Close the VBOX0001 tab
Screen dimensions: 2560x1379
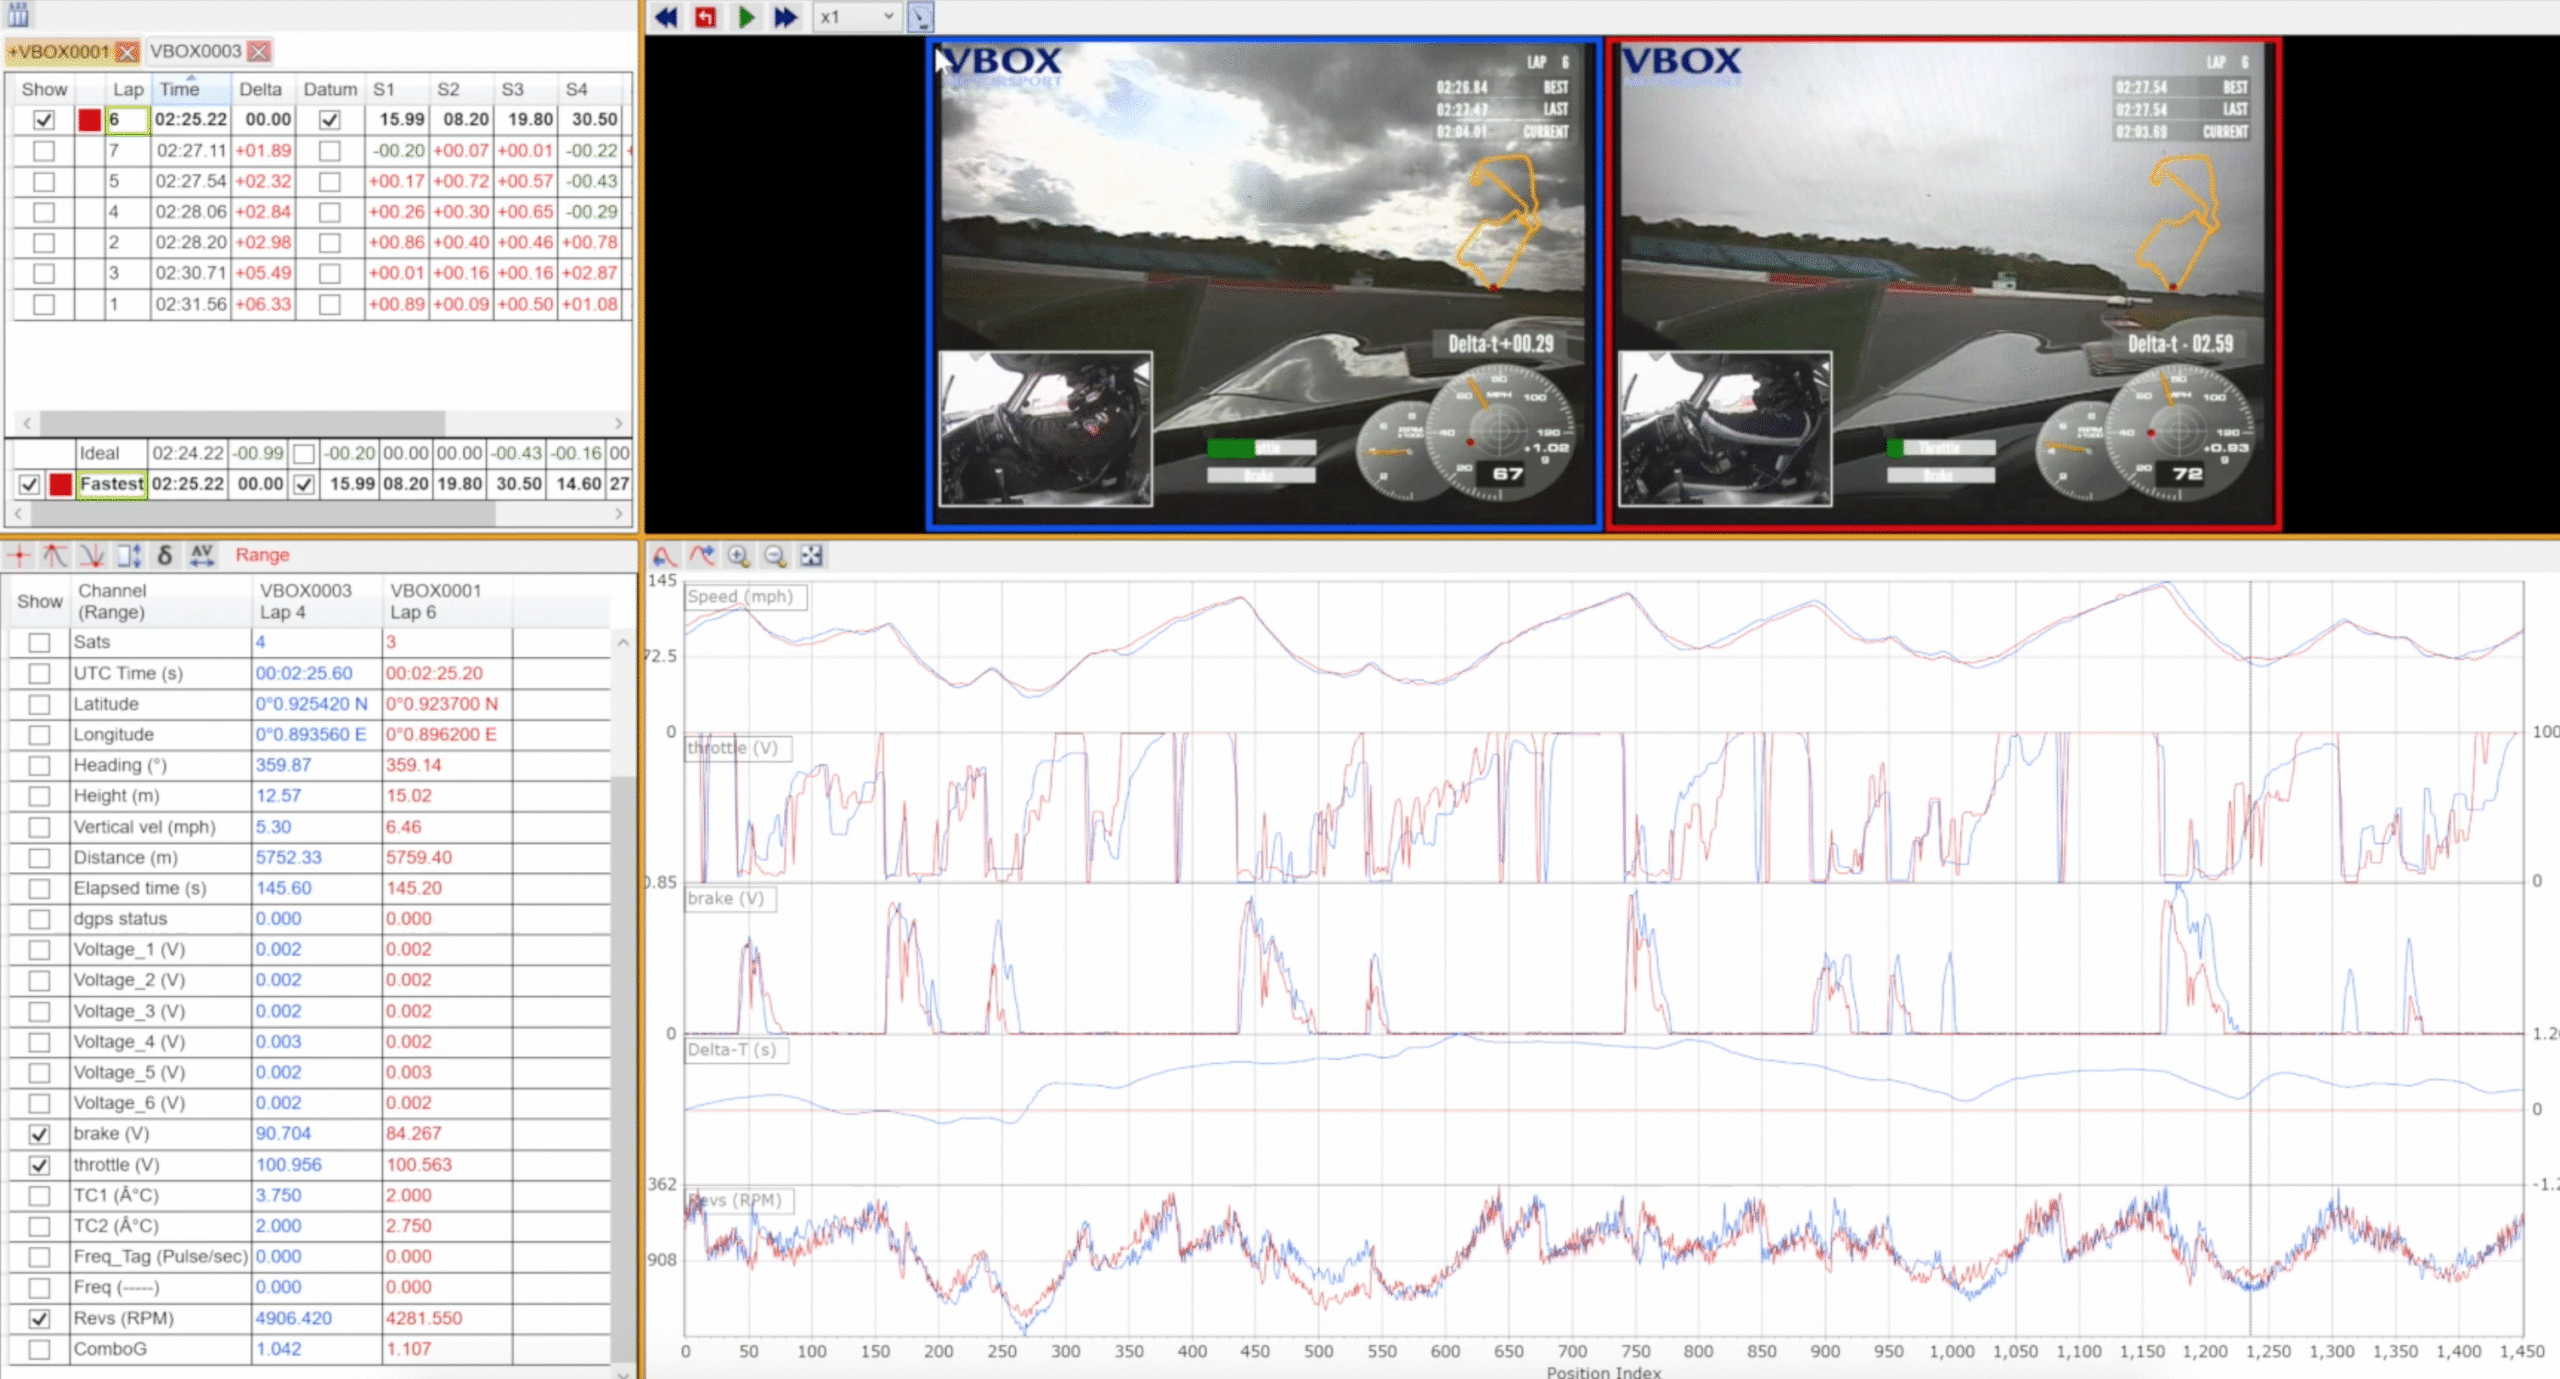point(126,52)
